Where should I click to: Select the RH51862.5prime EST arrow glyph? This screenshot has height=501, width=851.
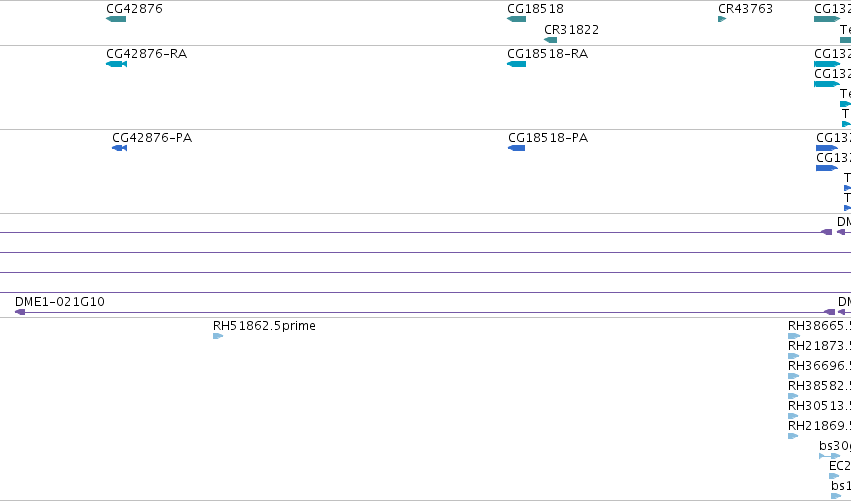tap(218, 336)
